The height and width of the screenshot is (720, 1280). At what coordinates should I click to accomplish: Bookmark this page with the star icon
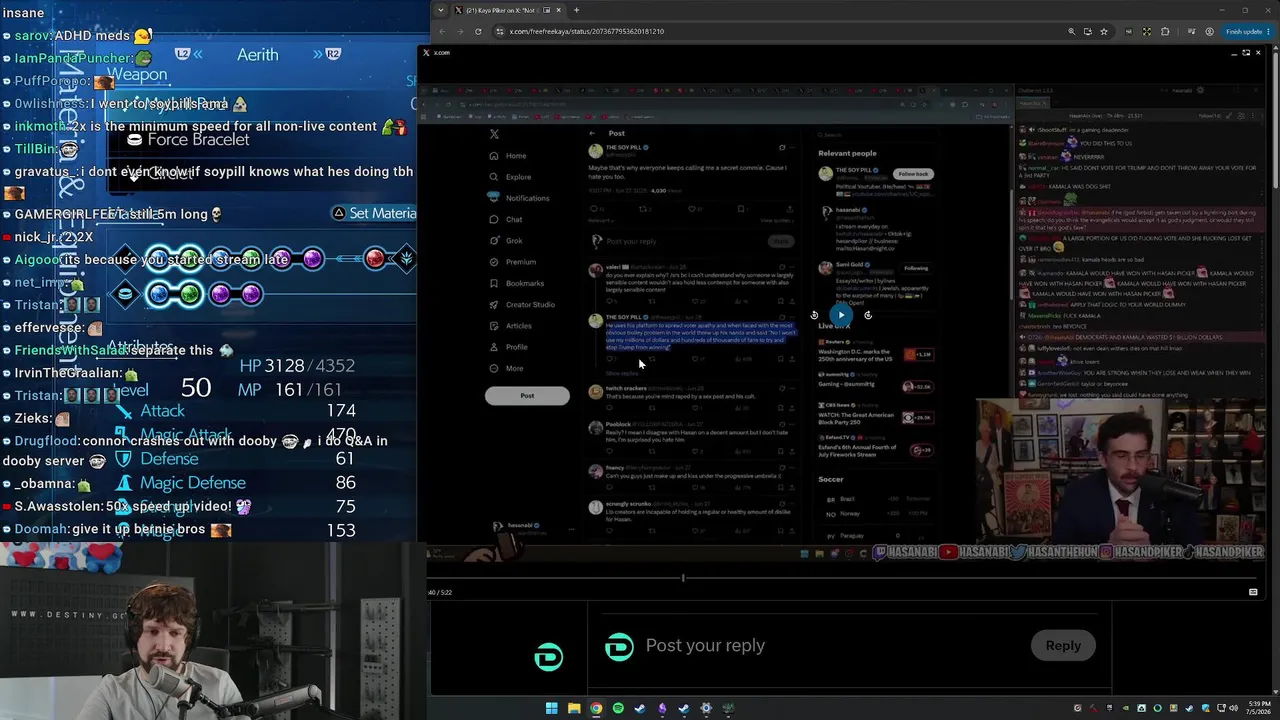click(1104, 31)
